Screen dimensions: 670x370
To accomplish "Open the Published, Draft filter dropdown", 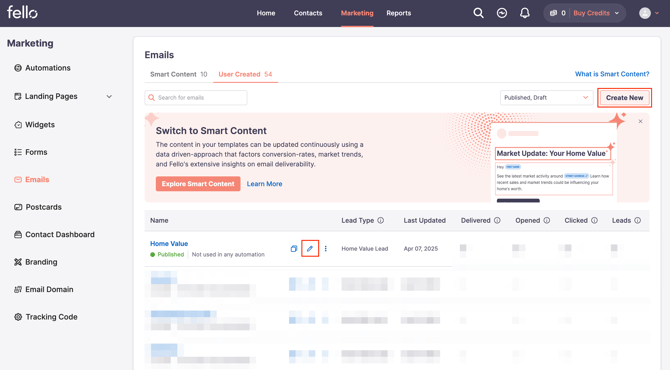I will (x=546, y=98).
